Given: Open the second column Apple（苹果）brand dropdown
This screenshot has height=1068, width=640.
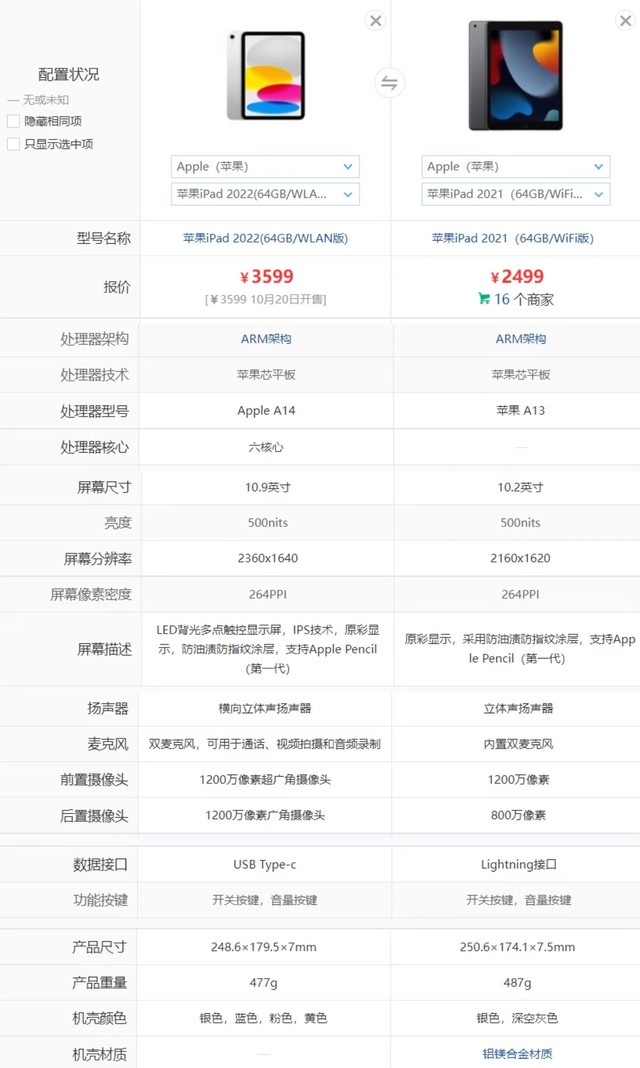Looking at the screenshot, I should click(x=515, y=166).
